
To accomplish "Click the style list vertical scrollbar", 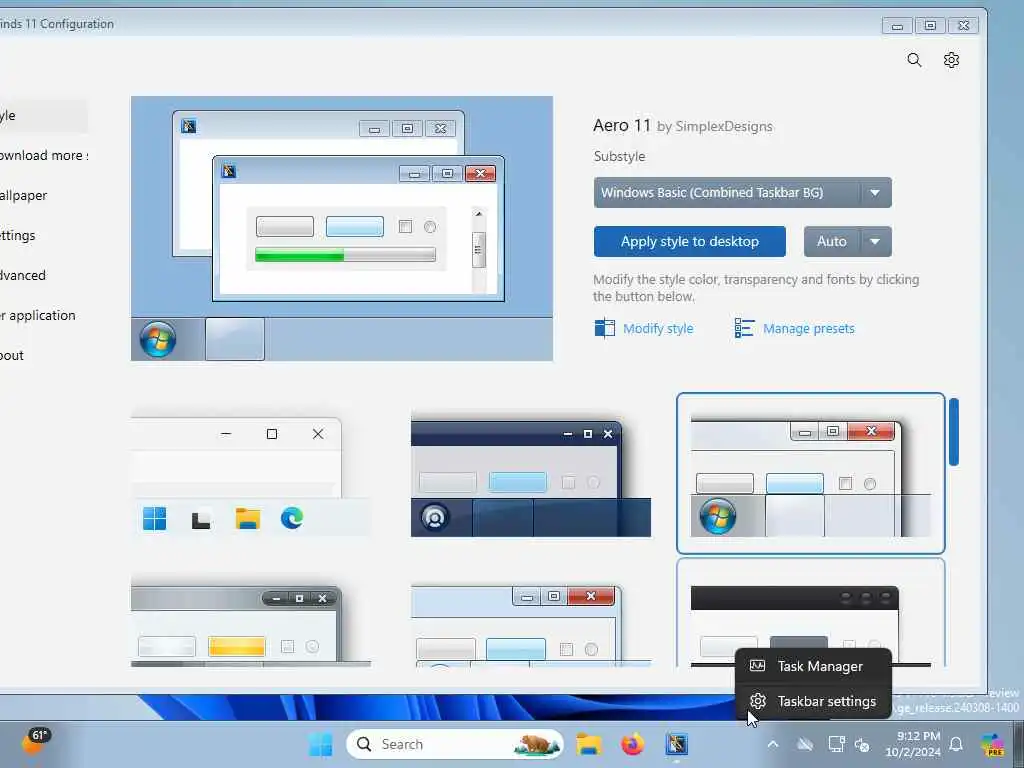I will (953, 432).
